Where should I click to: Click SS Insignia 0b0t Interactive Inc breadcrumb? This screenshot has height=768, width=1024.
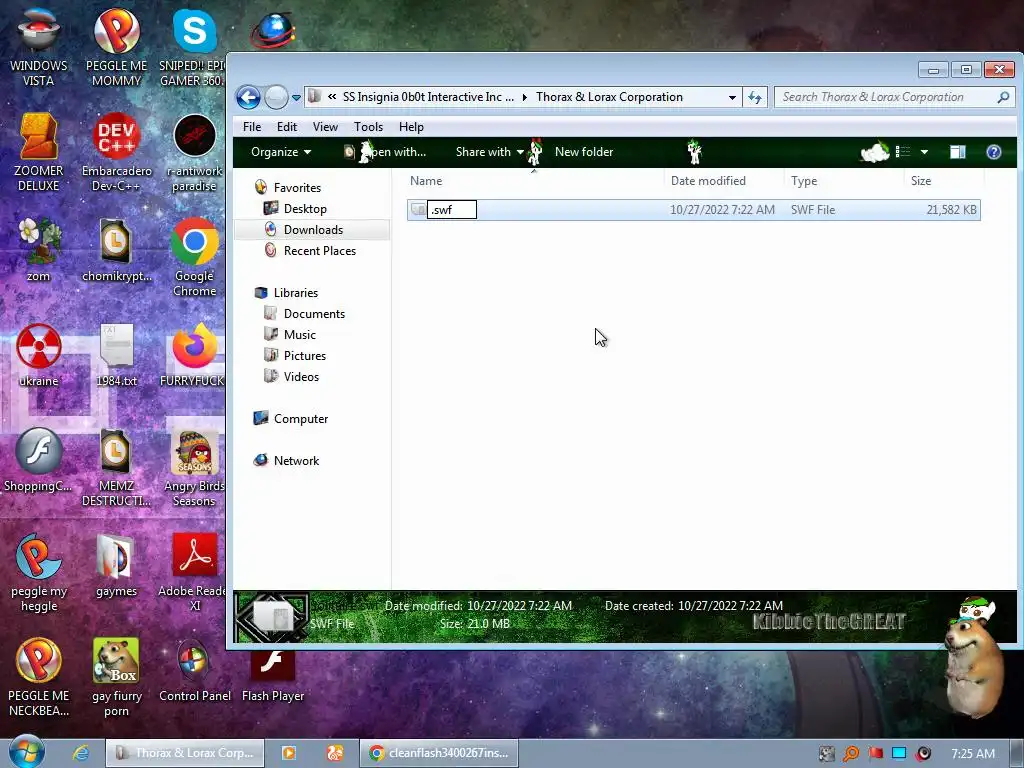pos(428,97)
